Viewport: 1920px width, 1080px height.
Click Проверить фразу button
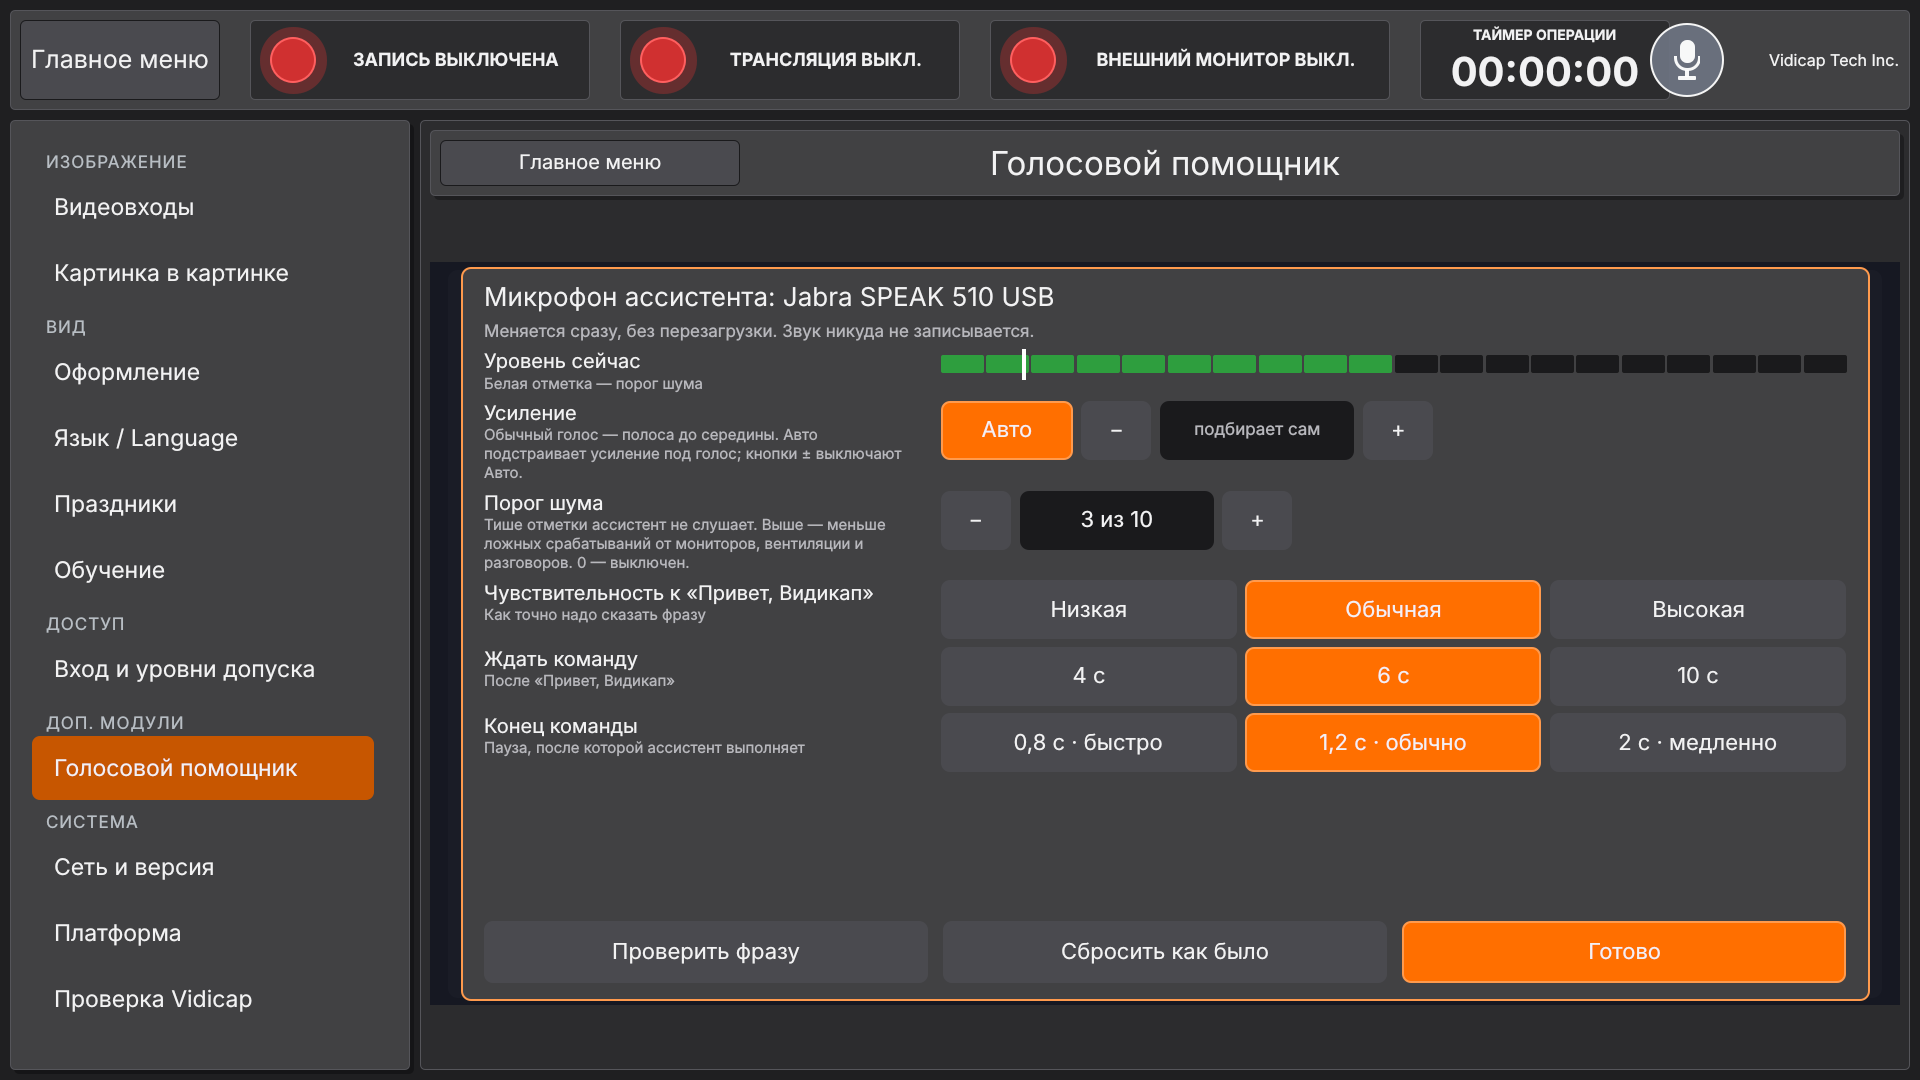pyautogui.click(x=706, y=952)
